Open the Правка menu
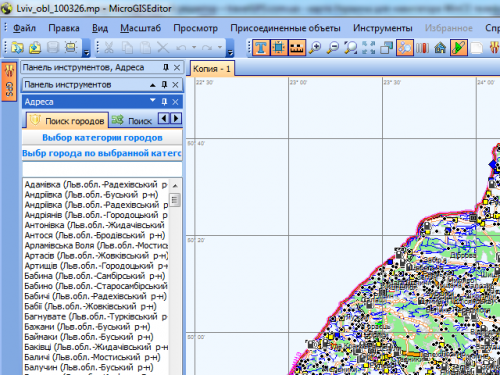Image resolution: width=500 pixels, height=375 pixels. pyautogui.click(x=64, y=28)
